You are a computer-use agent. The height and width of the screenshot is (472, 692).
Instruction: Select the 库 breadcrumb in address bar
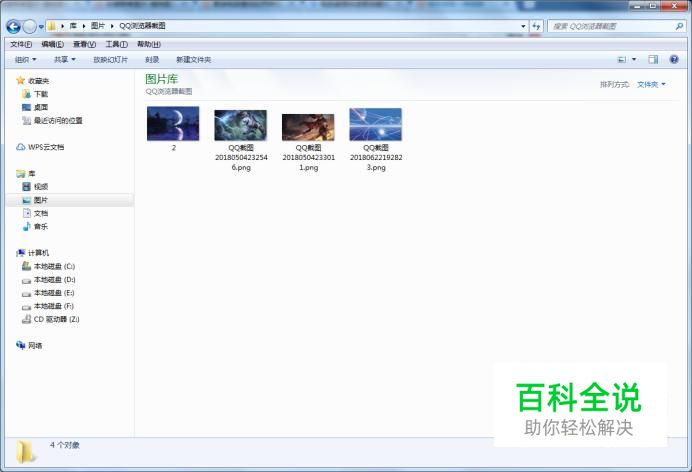(73, 26)
